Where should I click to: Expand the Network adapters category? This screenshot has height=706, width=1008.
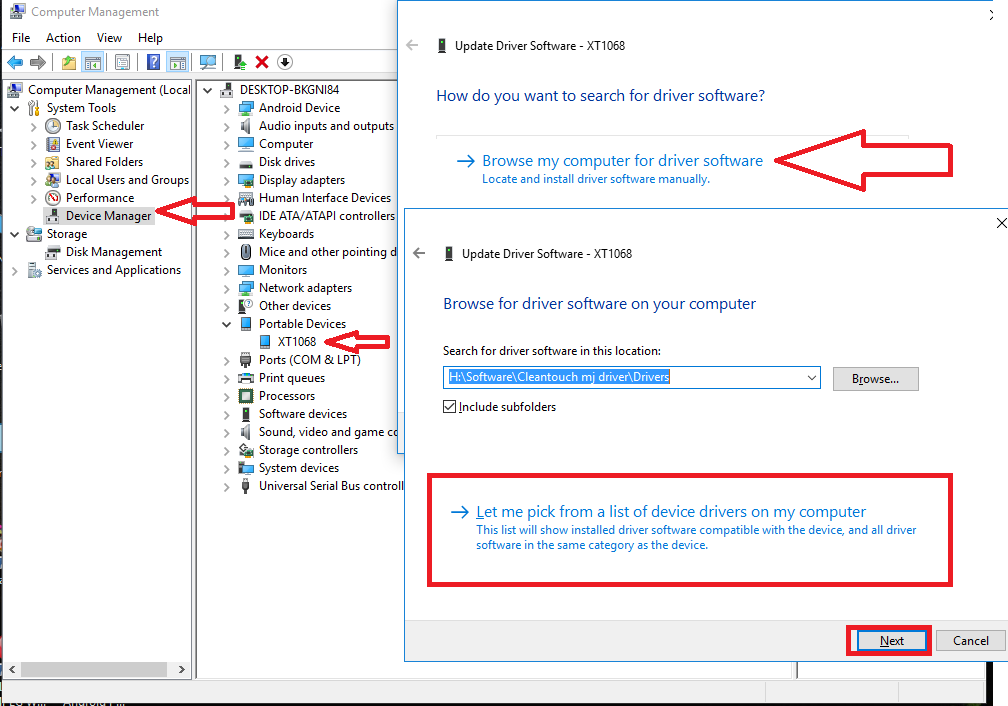225,287
